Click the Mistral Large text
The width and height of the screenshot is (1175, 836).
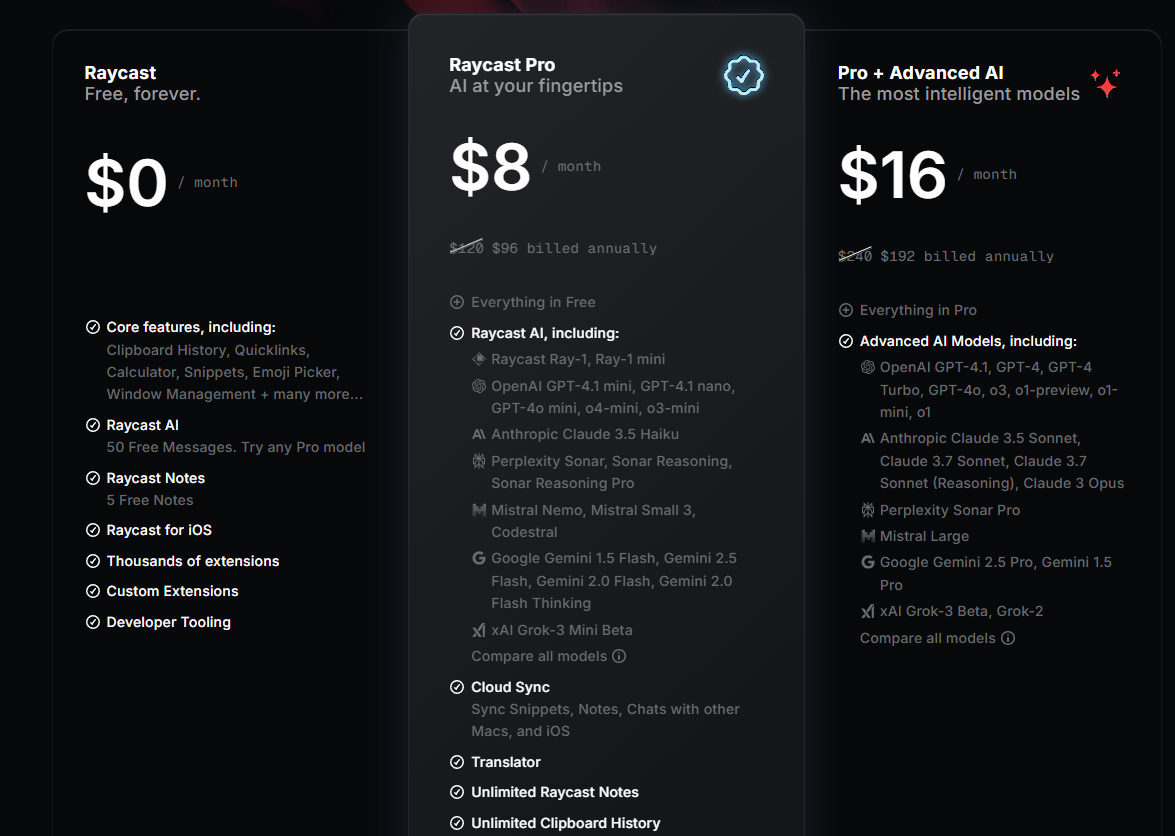pos(924,536)
